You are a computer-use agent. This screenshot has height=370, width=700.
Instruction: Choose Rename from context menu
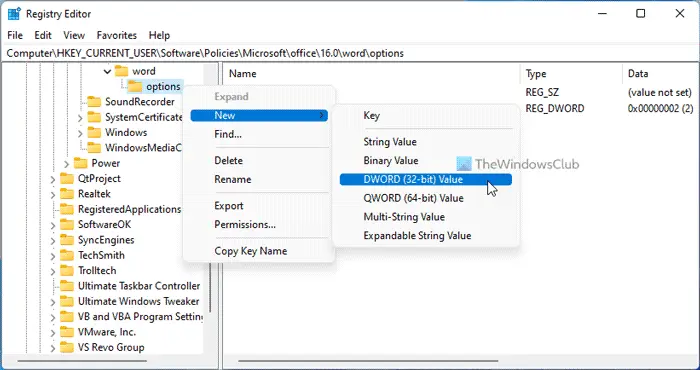tap(259, 179)
